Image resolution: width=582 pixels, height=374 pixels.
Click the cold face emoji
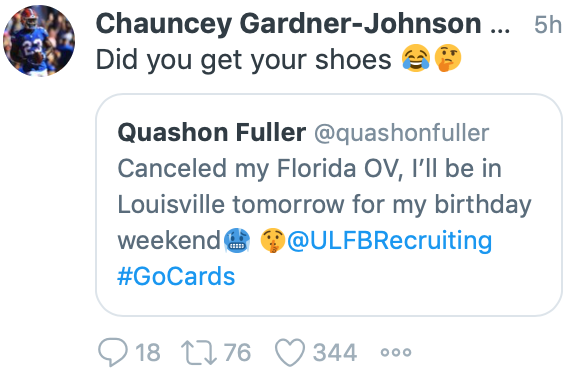tap(237, 240)
